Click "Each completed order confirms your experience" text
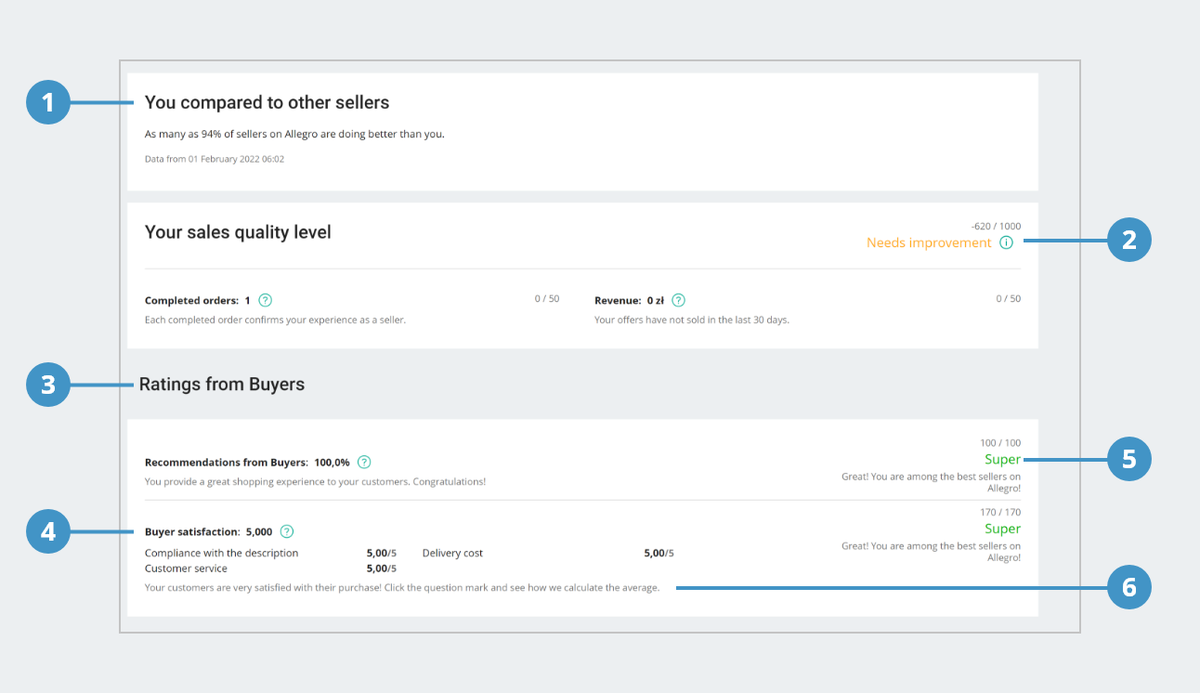 [x=275, y=320]
